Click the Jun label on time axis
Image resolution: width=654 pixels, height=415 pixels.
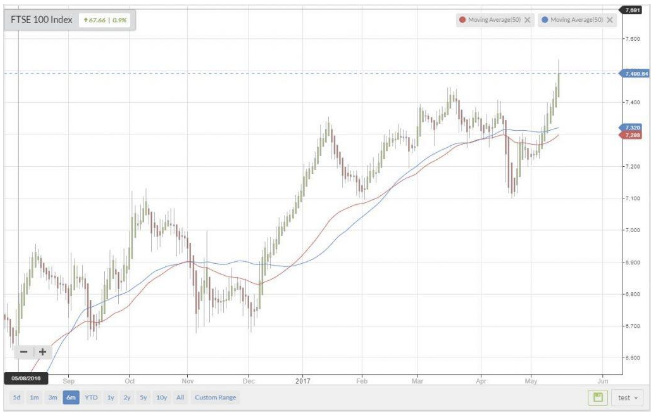tap(602, 381)
